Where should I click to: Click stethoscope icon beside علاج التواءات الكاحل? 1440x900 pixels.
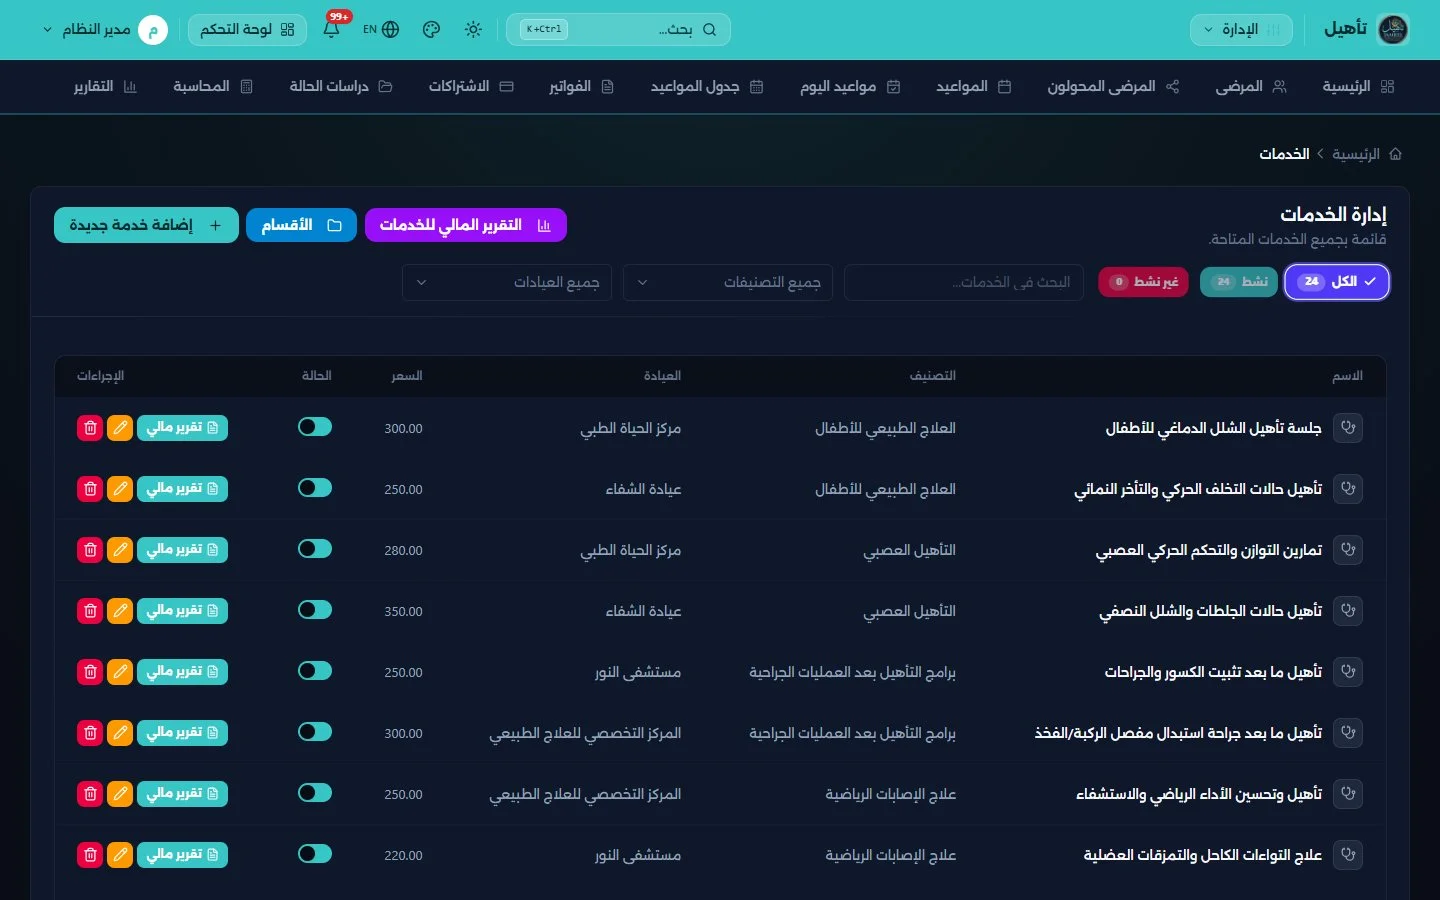[1348, 855]
